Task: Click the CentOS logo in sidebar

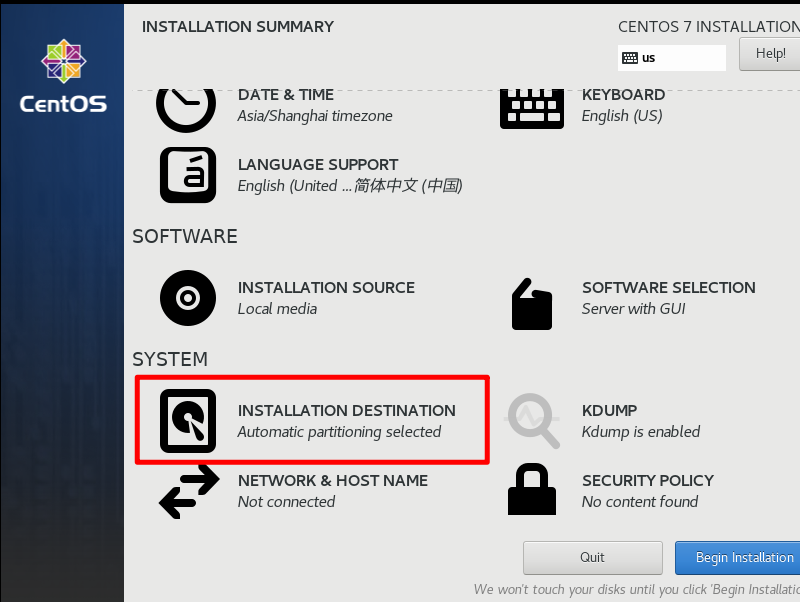Action: point(63,76)
